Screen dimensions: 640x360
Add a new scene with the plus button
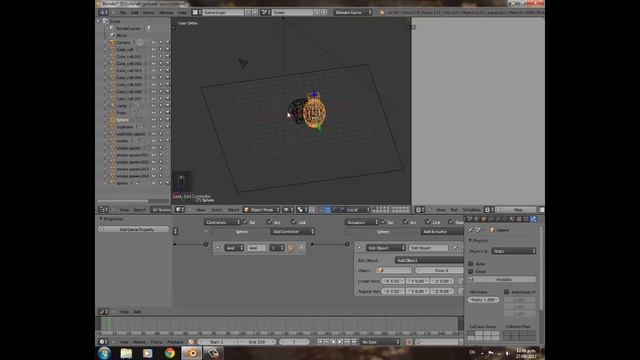(317, 12)
